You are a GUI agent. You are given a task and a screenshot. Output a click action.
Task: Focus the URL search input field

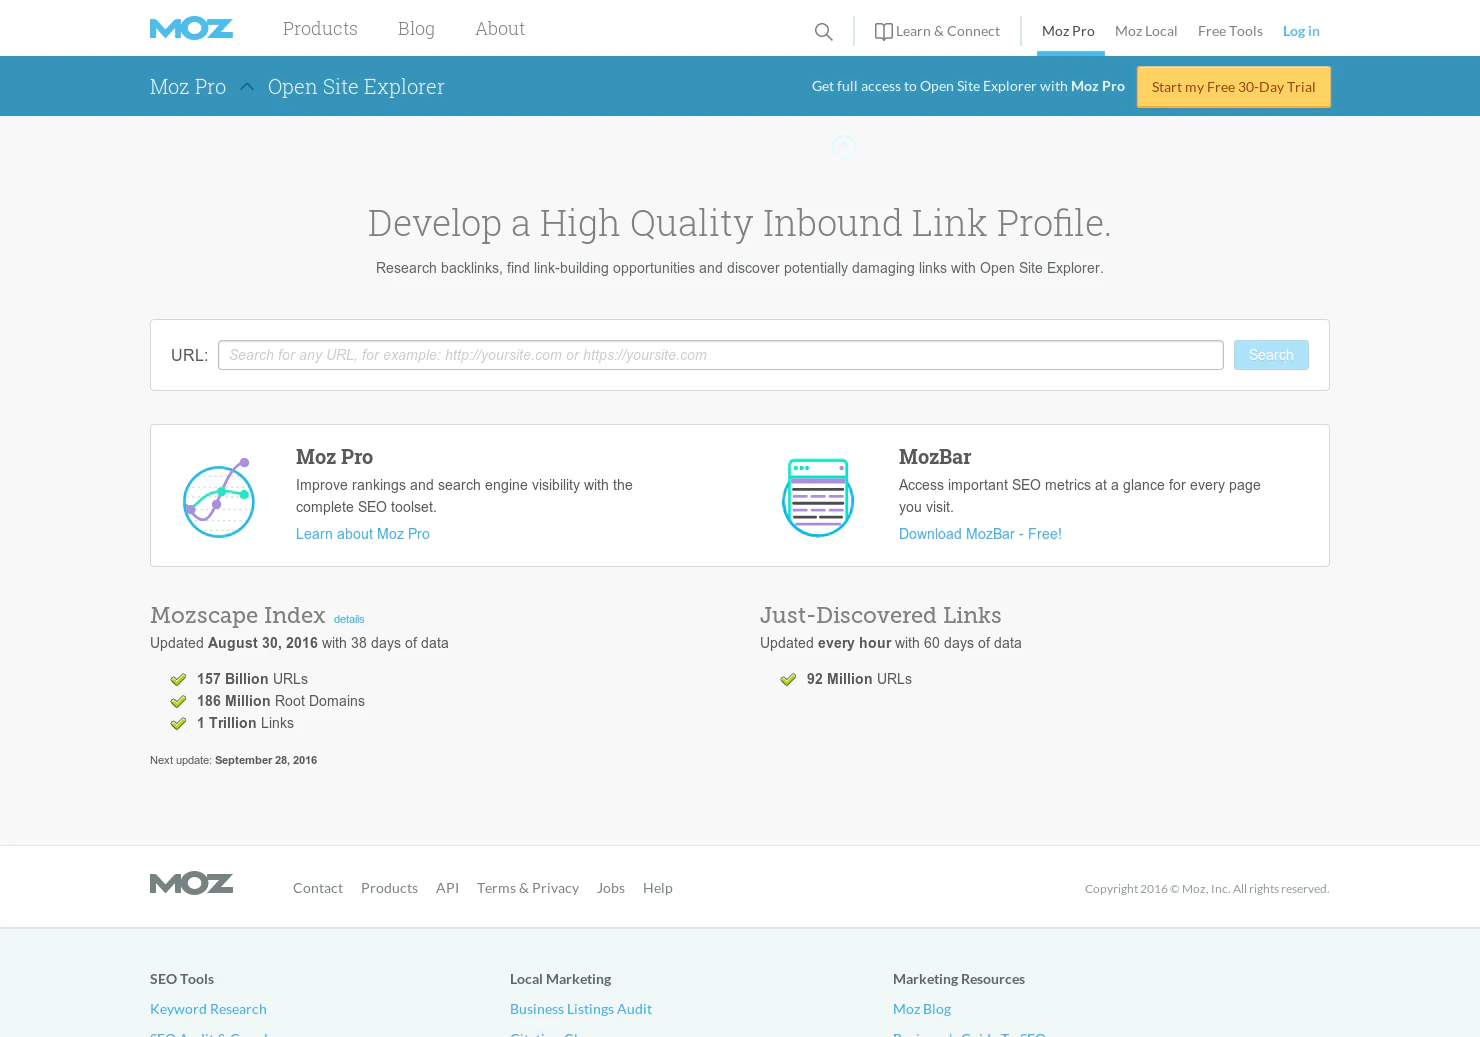[x=720, y=355]
